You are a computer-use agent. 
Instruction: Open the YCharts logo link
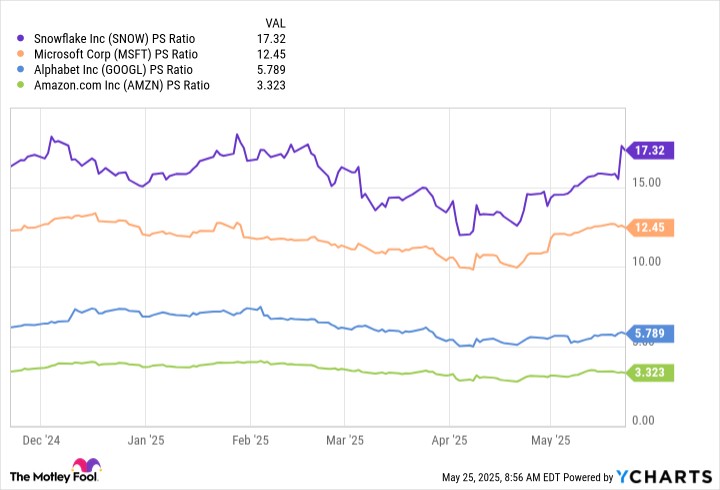click(x=665, y=476)
